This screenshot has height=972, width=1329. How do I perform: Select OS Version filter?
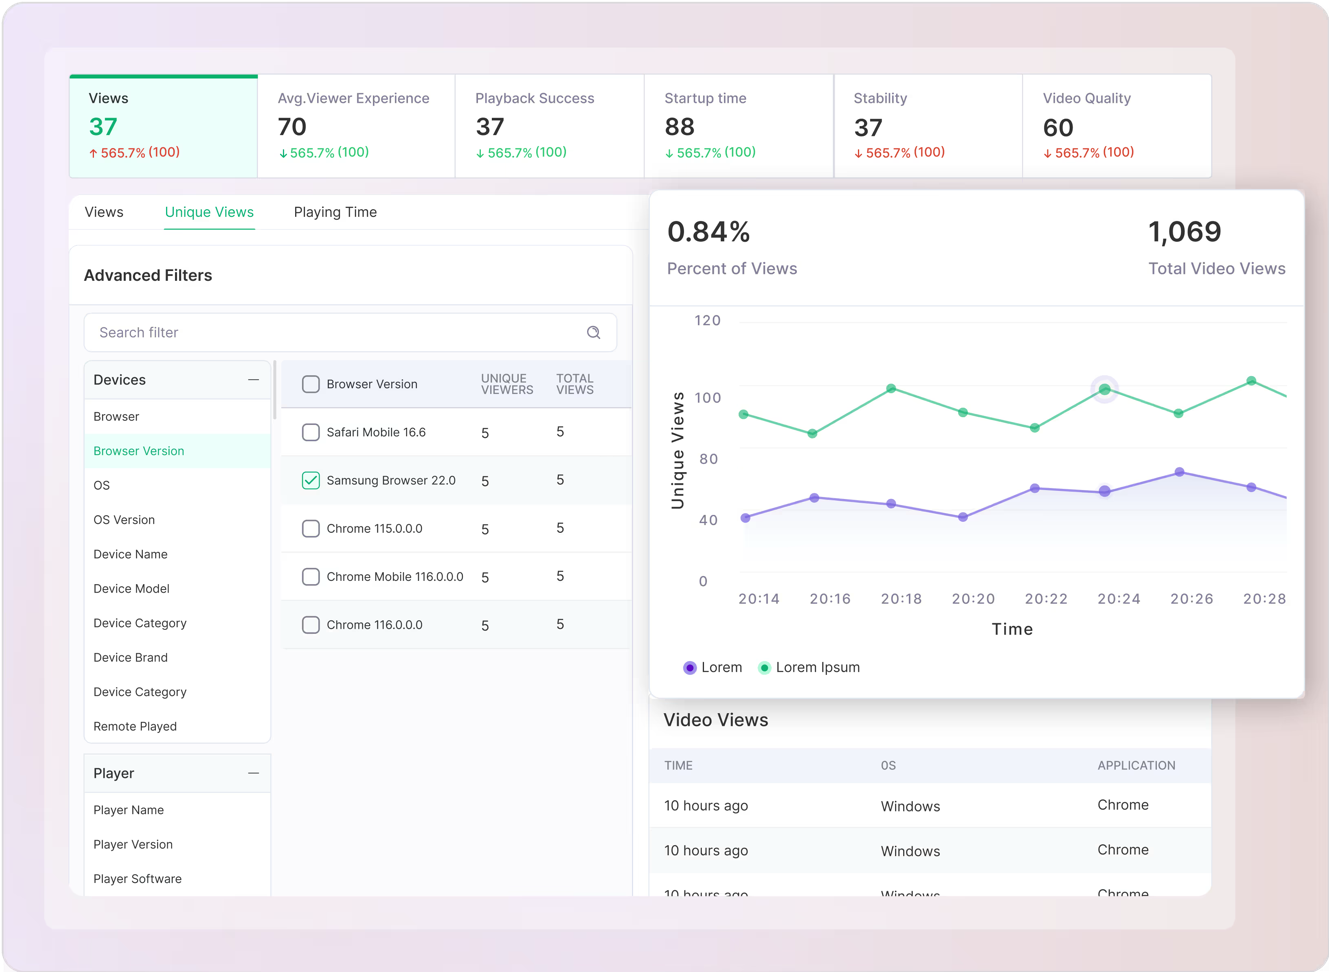(124, 520)
